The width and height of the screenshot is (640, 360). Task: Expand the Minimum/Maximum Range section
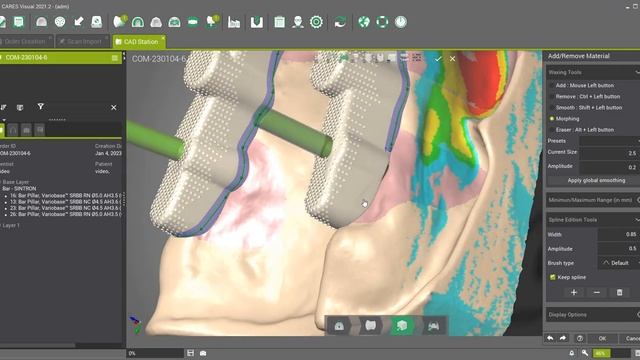coord(638,200)
